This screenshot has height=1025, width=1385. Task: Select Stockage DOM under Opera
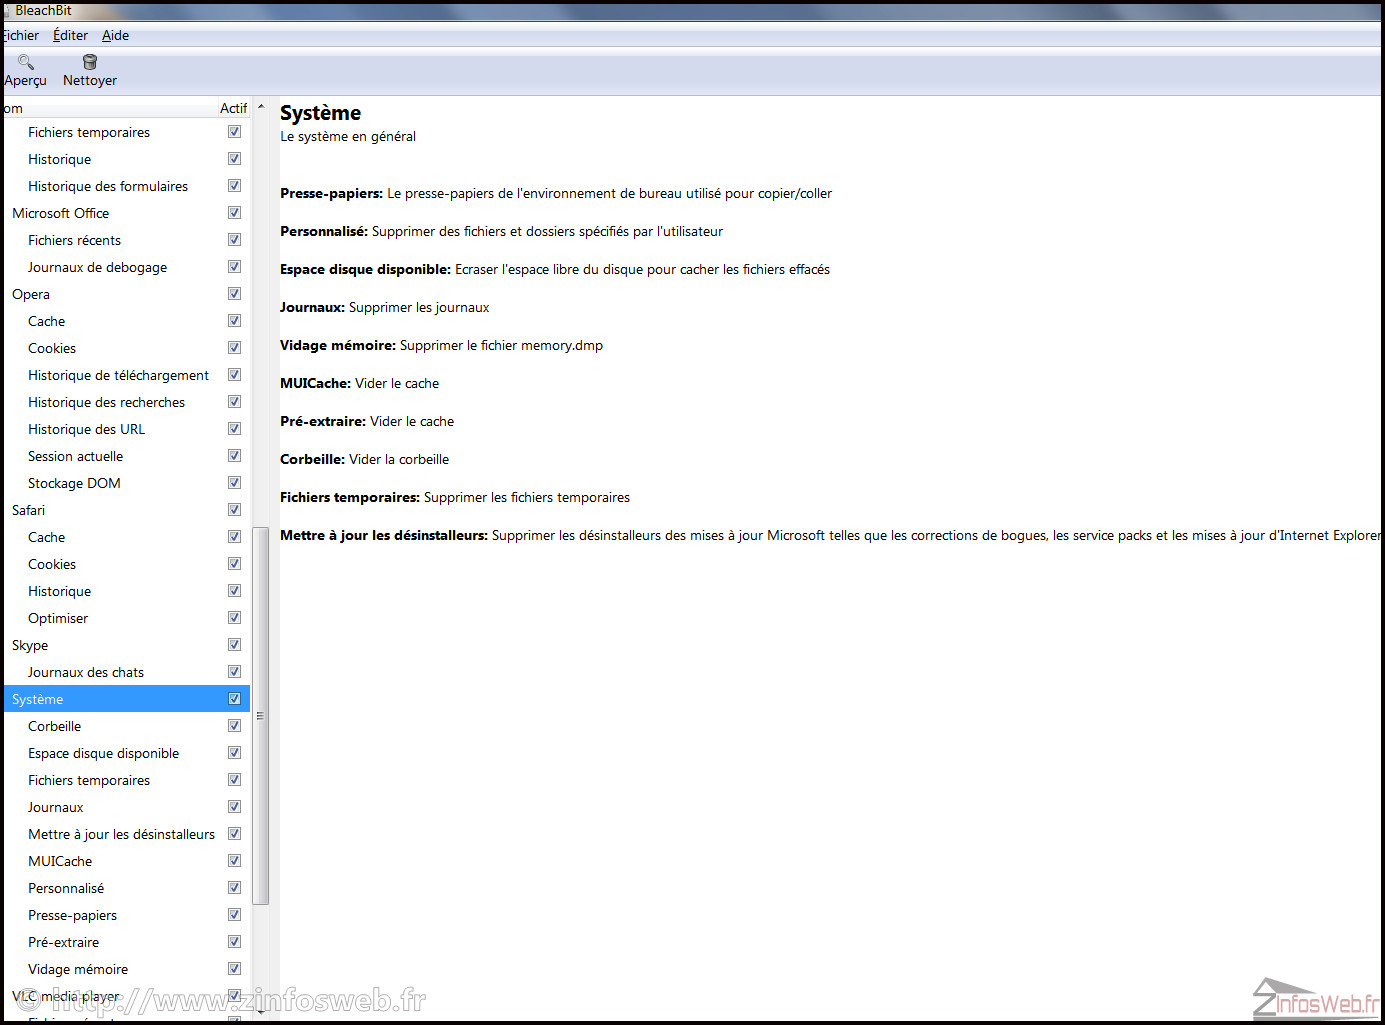pyautogui.click(x=74, y=483)
